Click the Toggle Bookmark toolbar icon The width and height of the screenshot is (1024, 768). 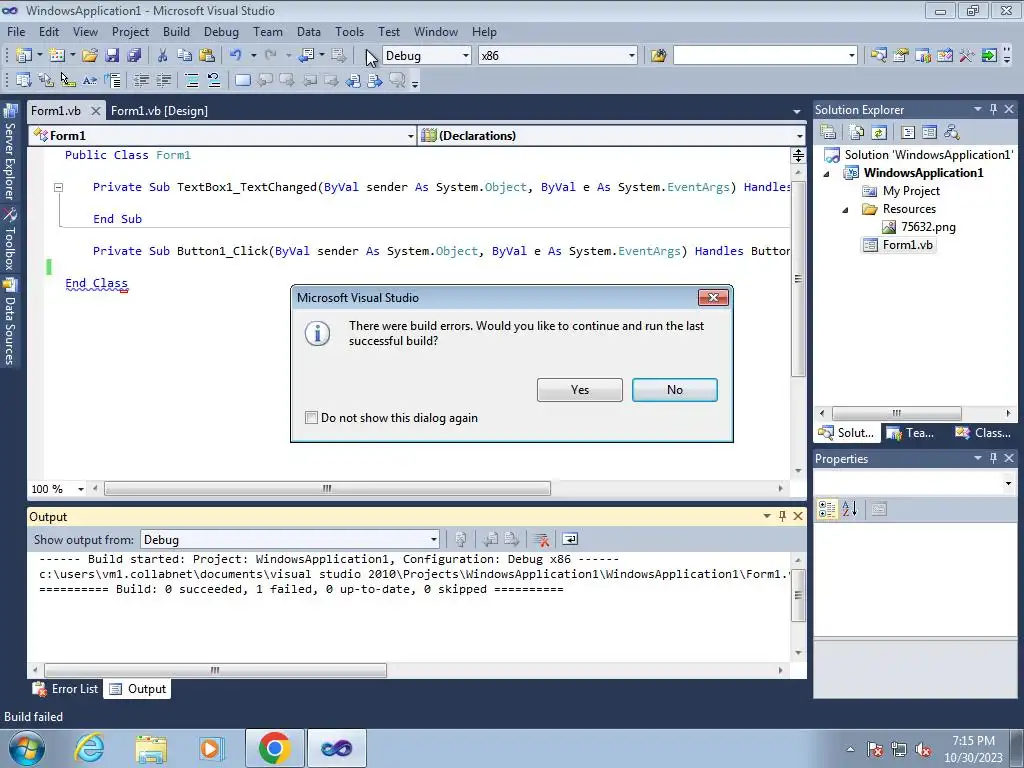coord(242,80)
